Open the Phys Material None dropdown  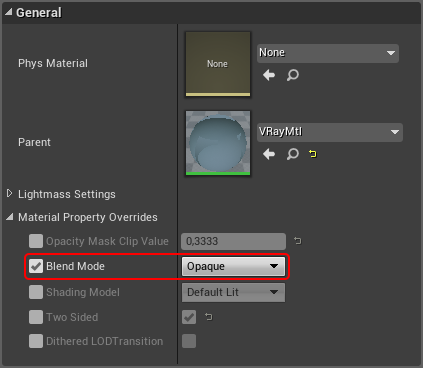[328, 53]
